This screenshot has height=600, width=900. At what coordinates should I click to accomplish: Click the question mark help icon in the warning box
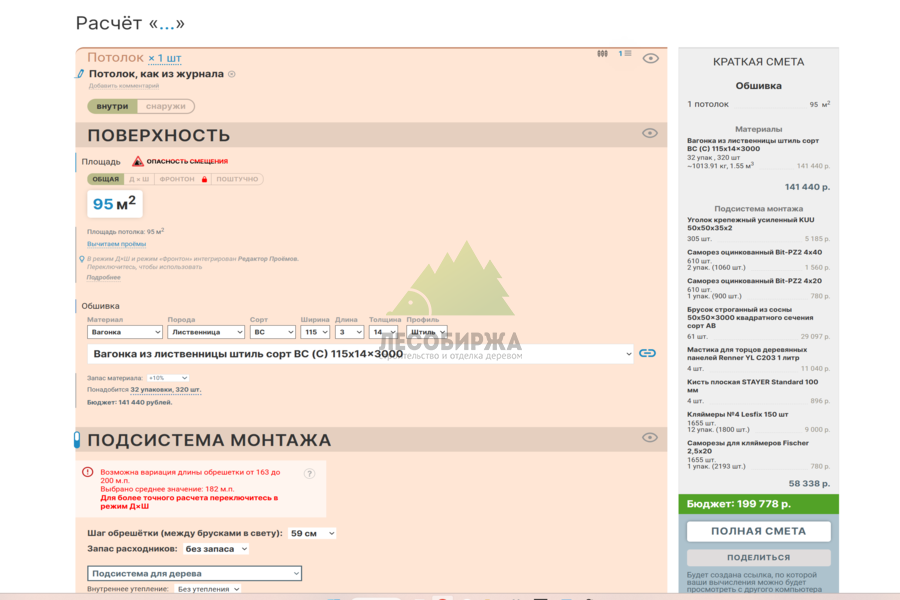(x=309, y=474)
